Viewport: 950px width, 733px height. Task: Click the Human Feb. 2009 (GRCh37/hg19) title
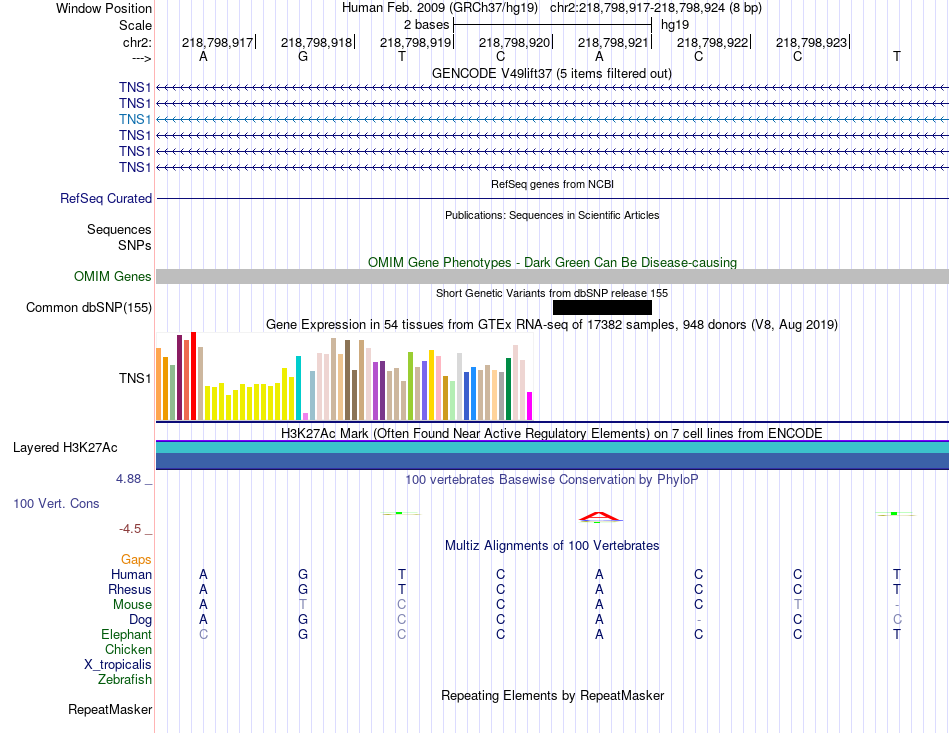(440, 8)
